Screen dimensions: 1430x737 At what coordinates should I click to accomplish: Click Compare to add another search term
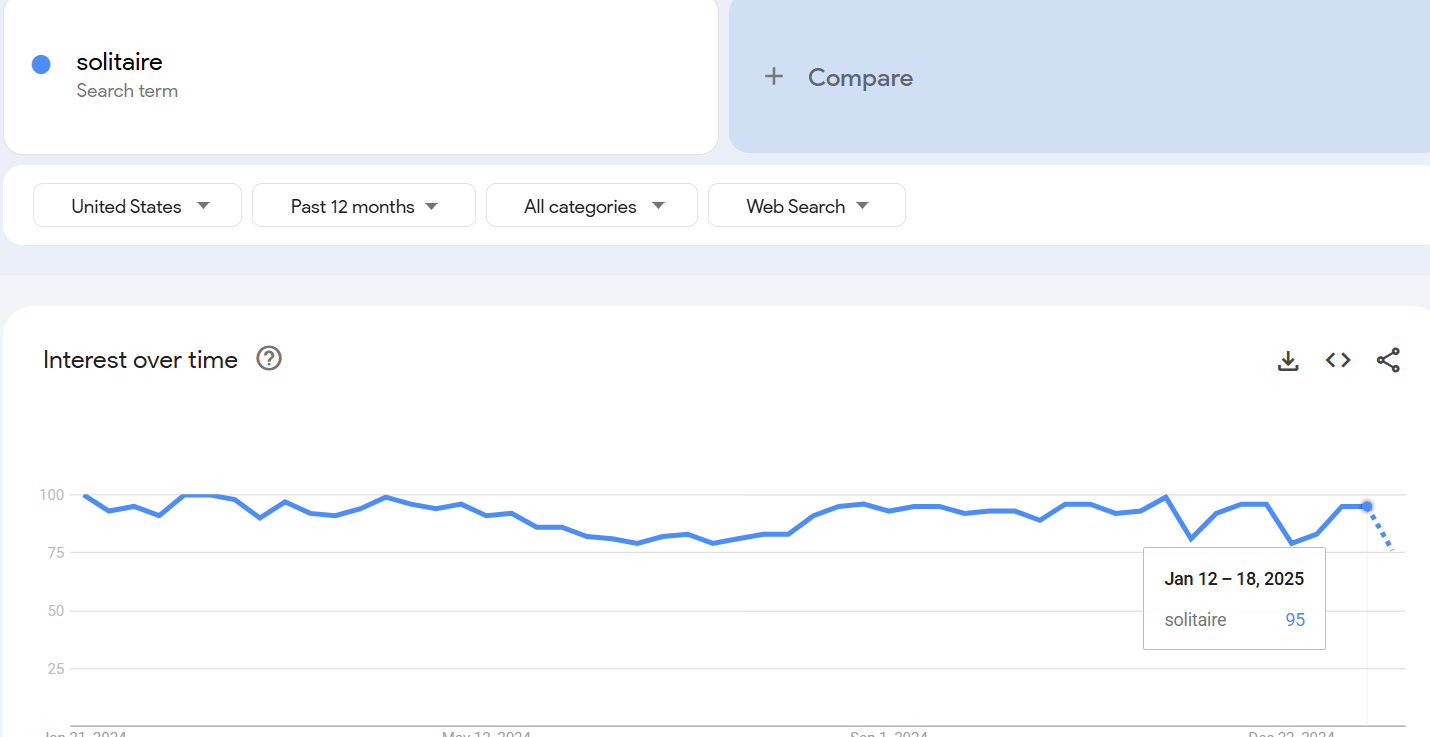(x=860, y=77)
